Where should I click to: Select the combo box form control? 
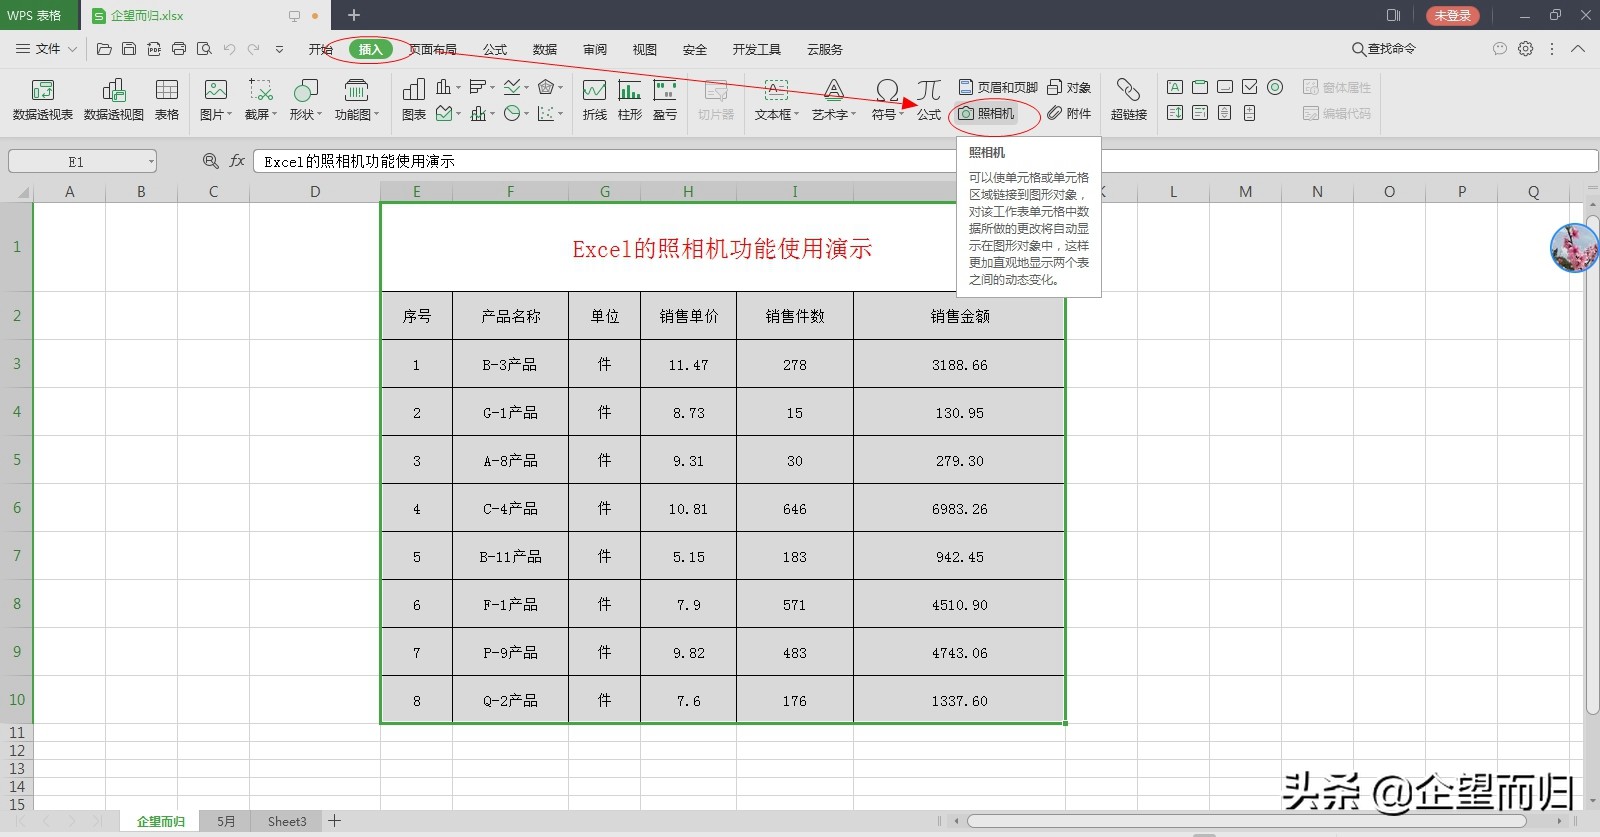tap(1200, 113)
